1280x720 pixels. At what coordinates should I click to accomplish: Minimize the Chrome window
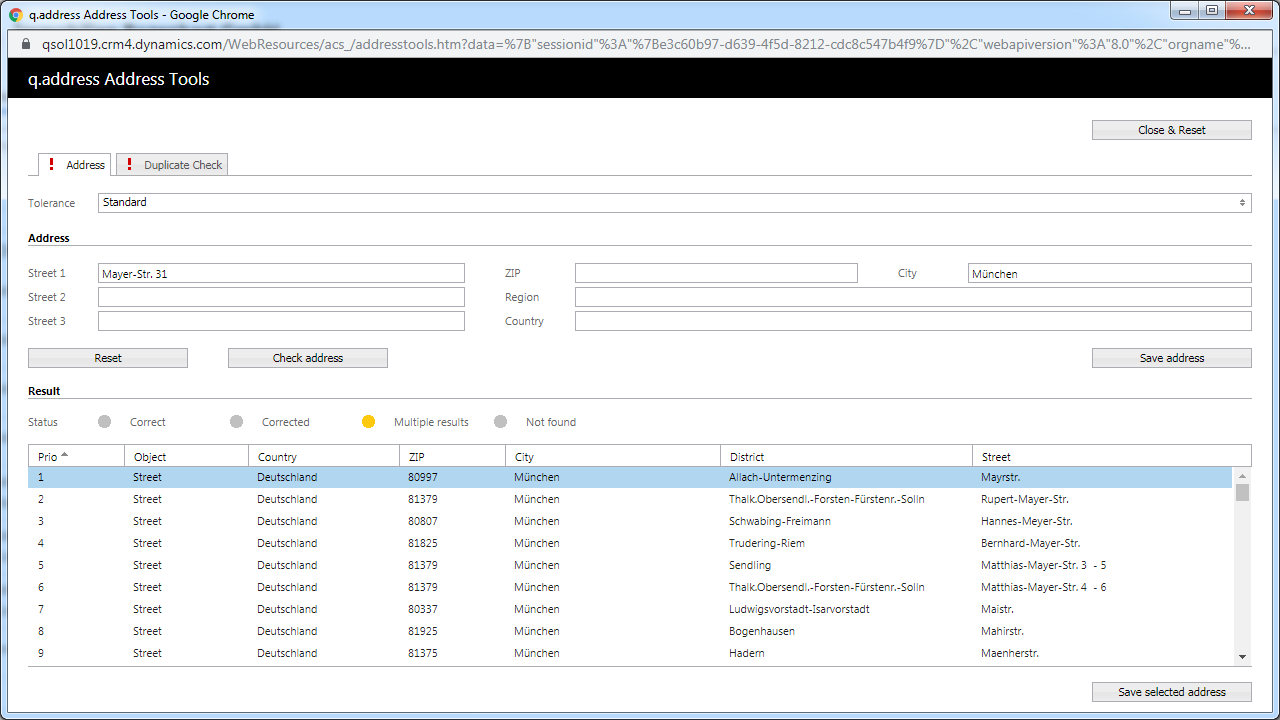1187,10
